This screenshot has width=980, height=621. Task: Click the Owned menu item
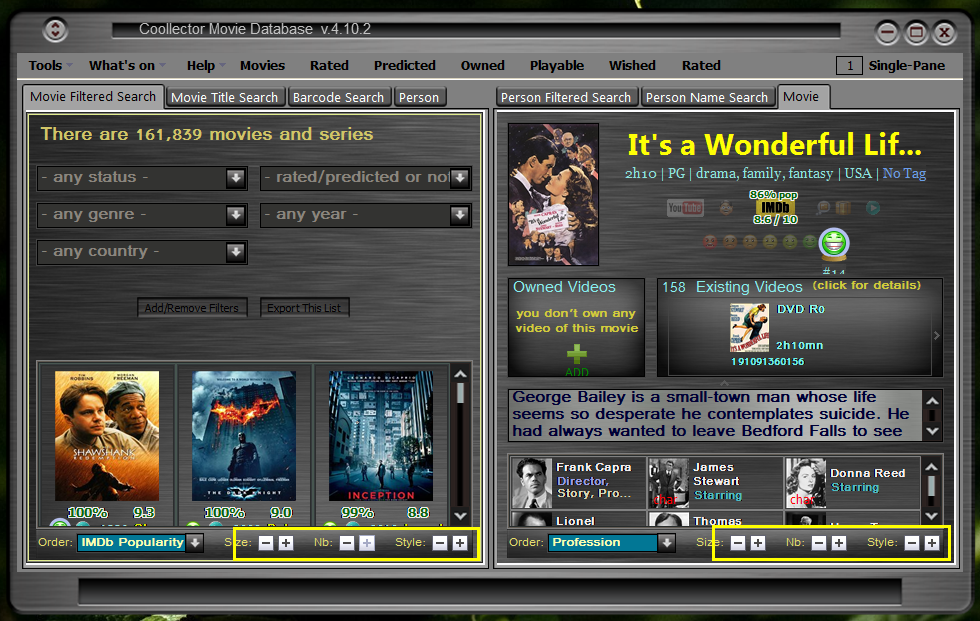482,66
